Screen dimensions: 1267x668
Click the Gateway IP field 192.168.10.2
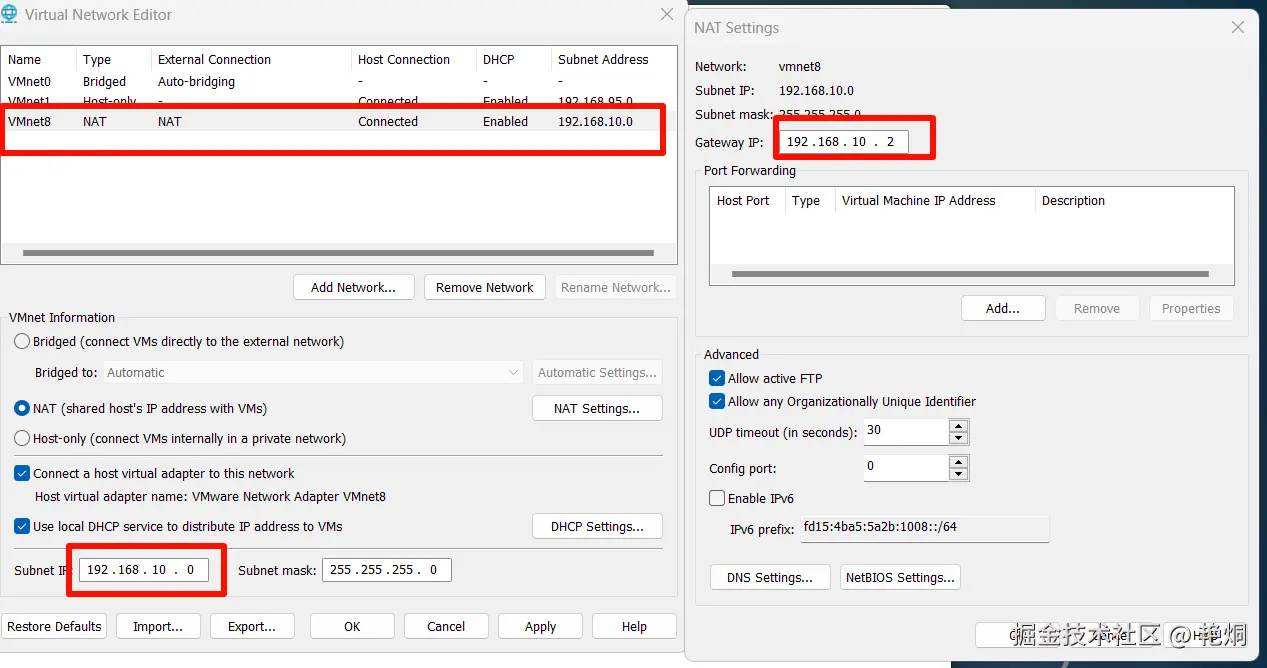tap(844, 142)
